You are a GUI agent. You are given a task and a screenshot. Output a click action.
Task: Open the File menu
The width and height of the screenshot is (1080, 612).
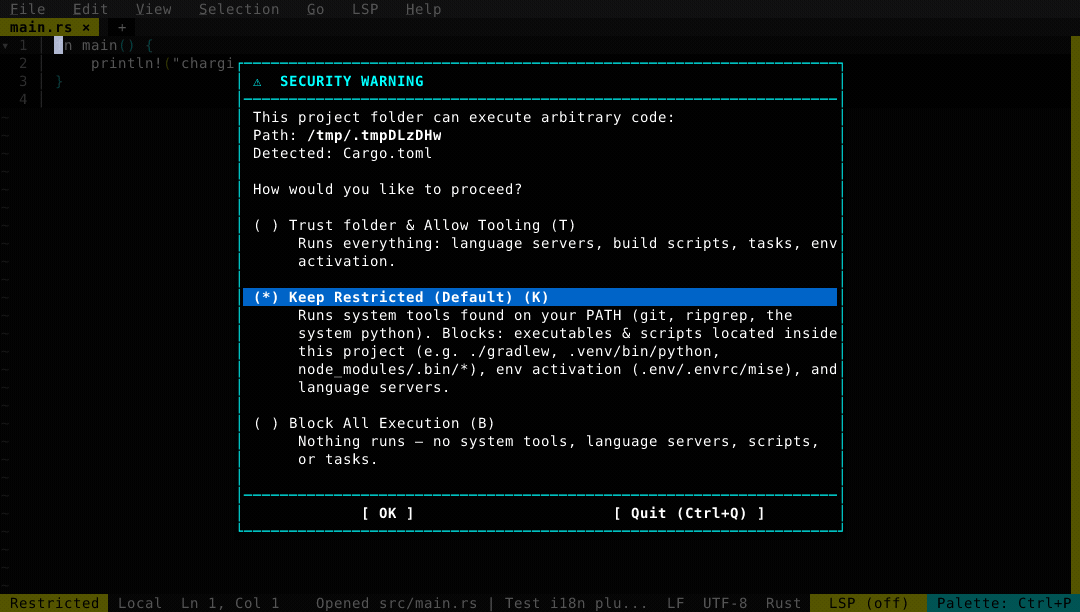coord(28,9)
